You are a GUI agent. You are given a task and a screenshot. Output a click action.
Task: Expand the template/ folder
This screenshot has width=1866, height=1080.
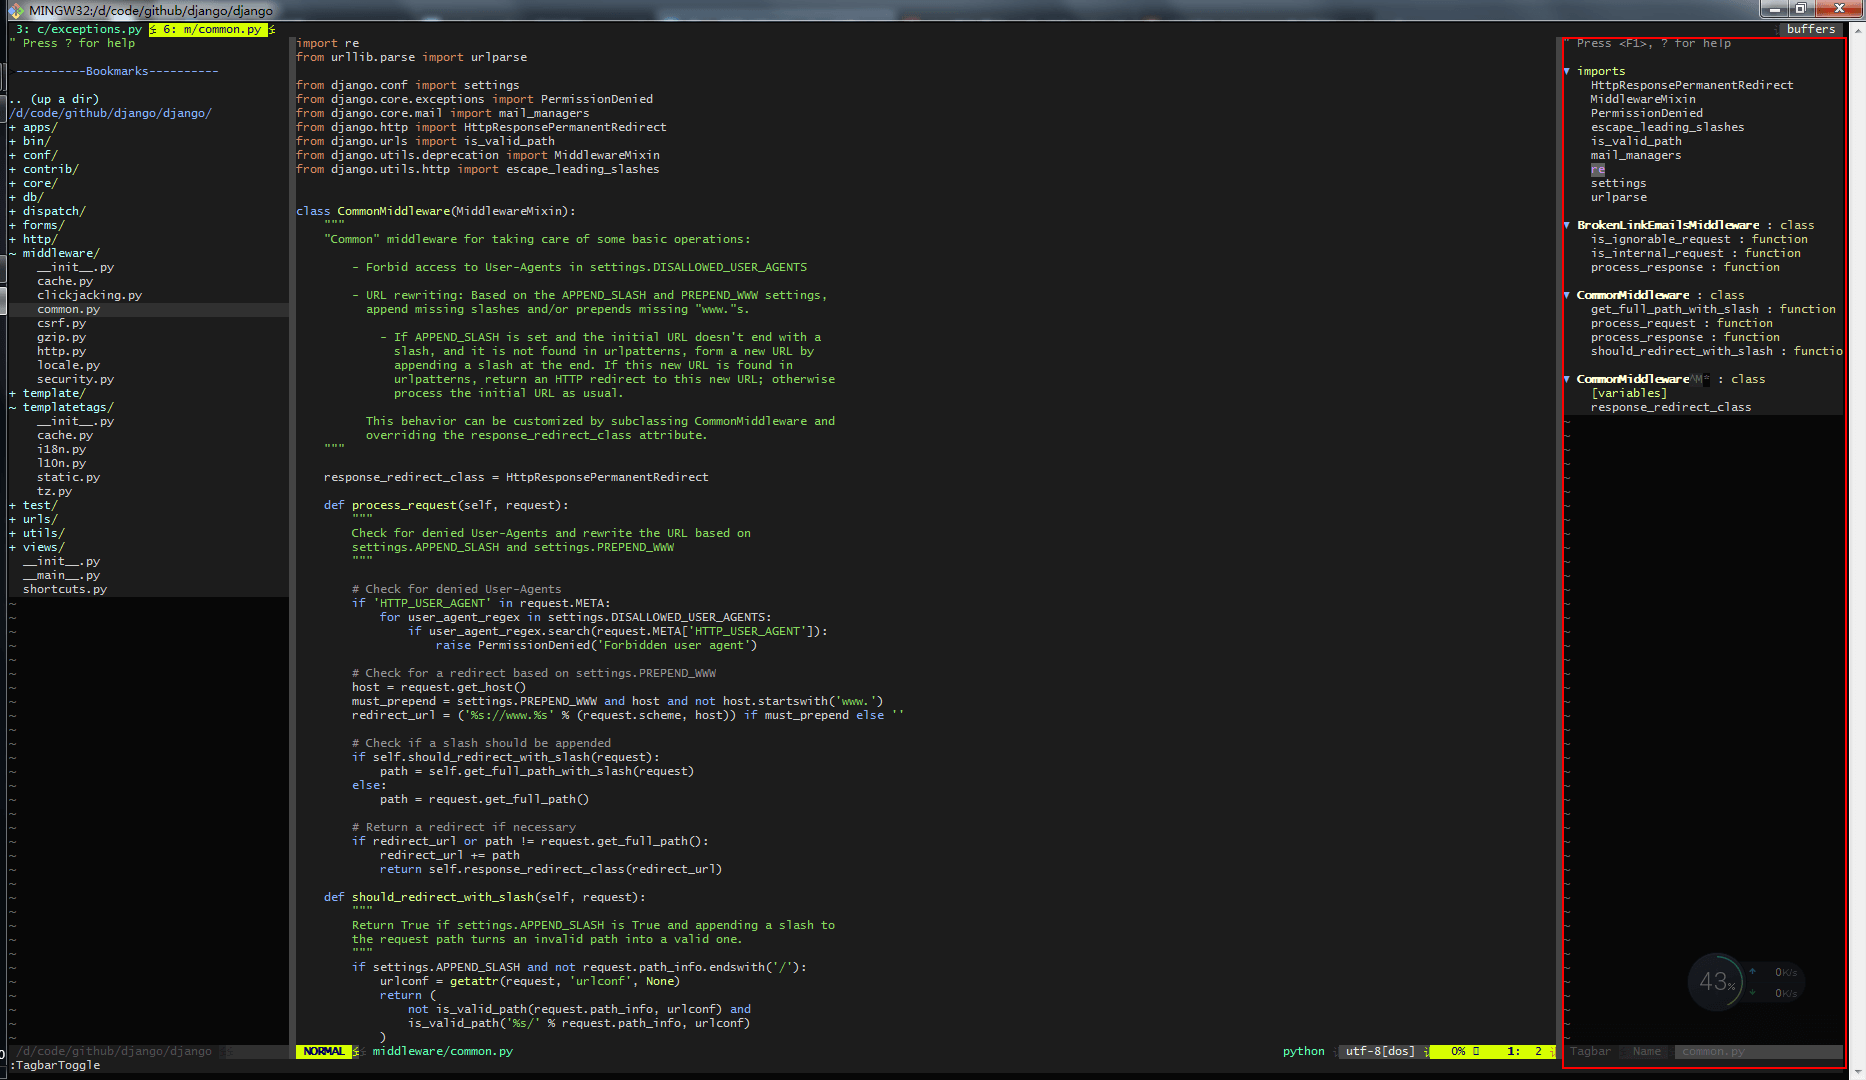point(47,393)
